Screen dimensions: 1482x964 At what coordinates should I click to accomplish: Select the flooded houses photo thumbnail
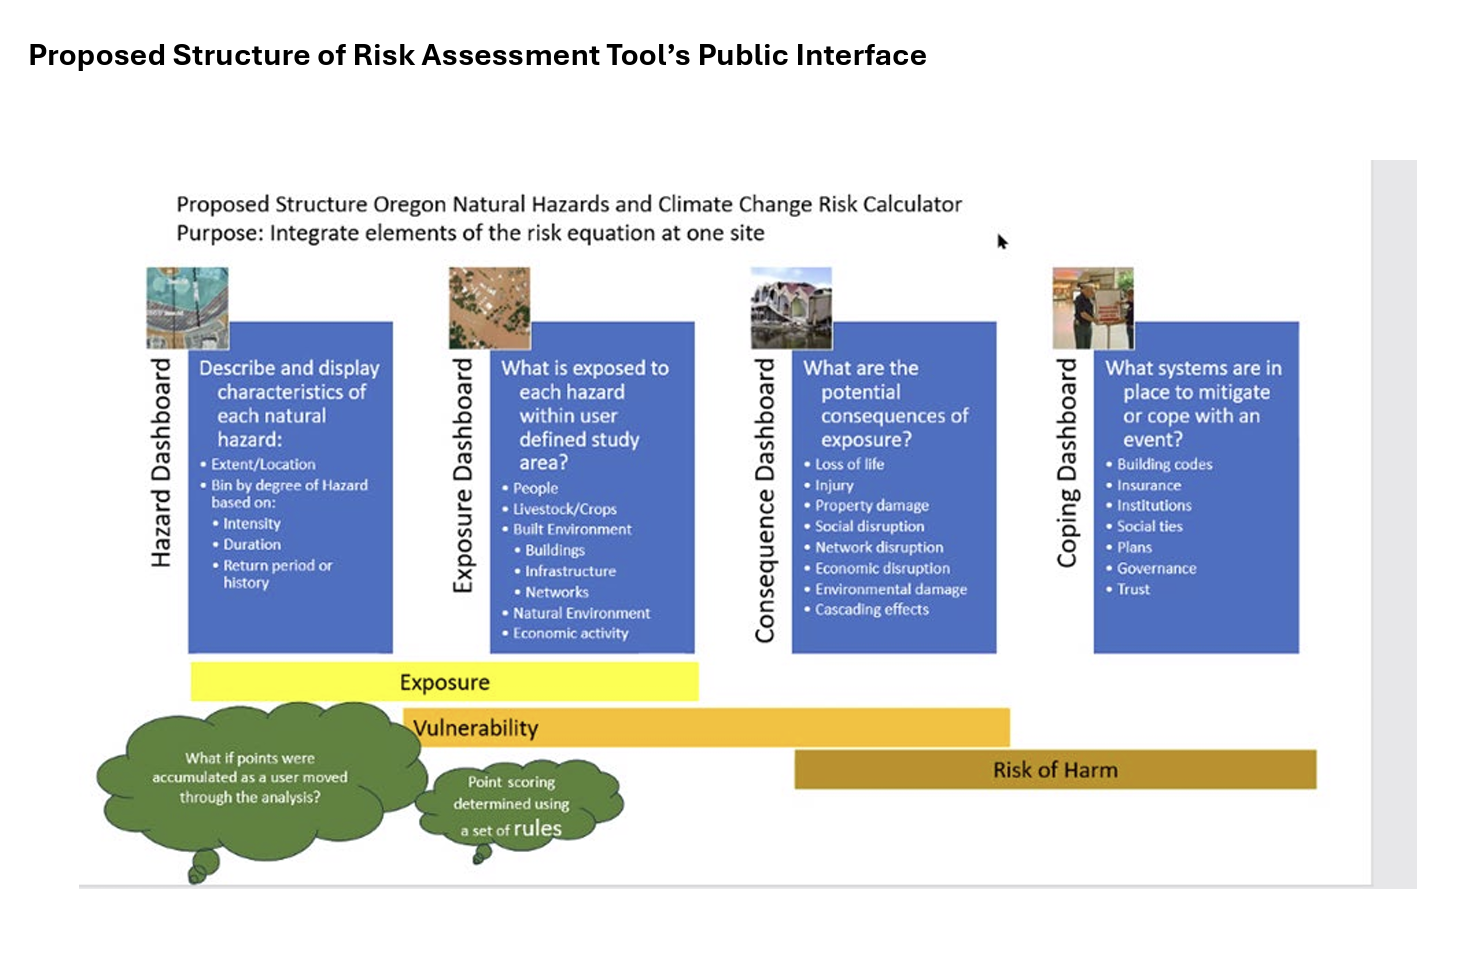click(x=791, y=306)
